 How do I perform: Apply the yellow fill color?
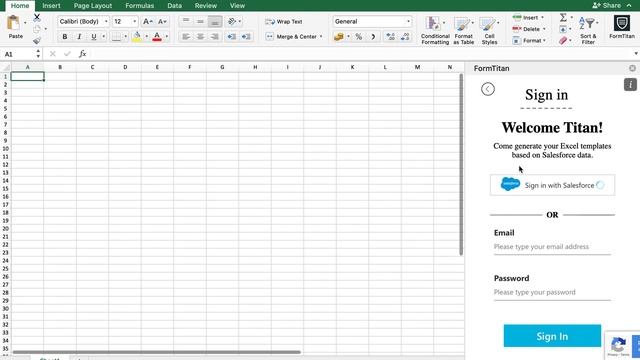point(137,37)
